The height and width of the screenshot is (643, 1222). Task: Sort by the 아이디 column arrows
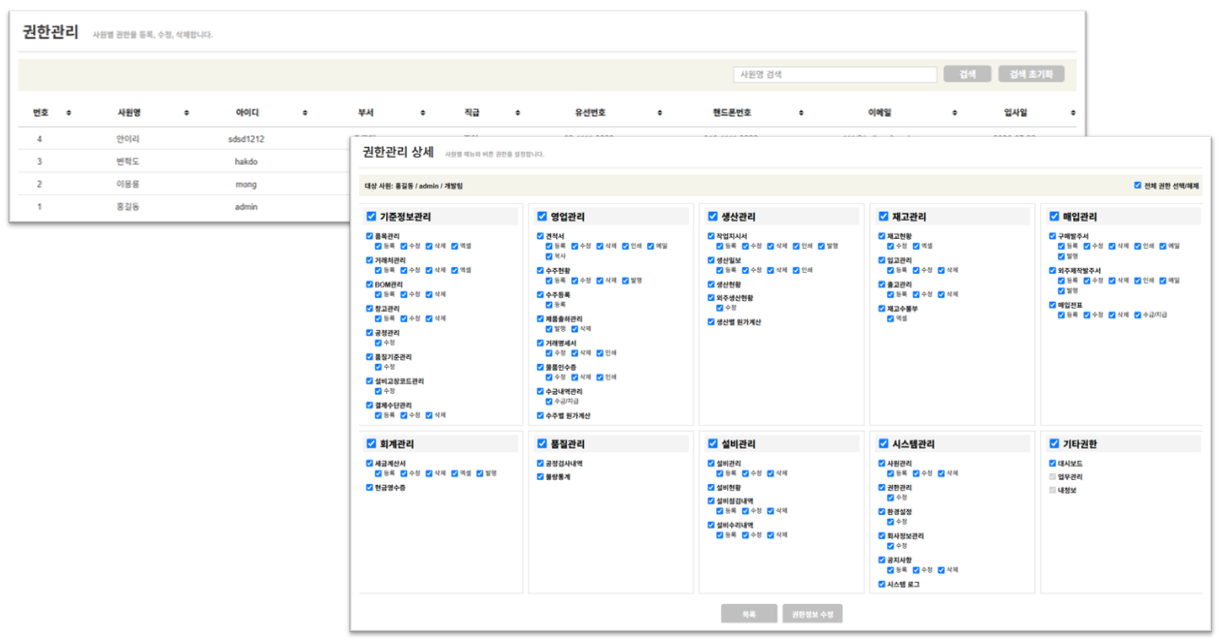304,112
